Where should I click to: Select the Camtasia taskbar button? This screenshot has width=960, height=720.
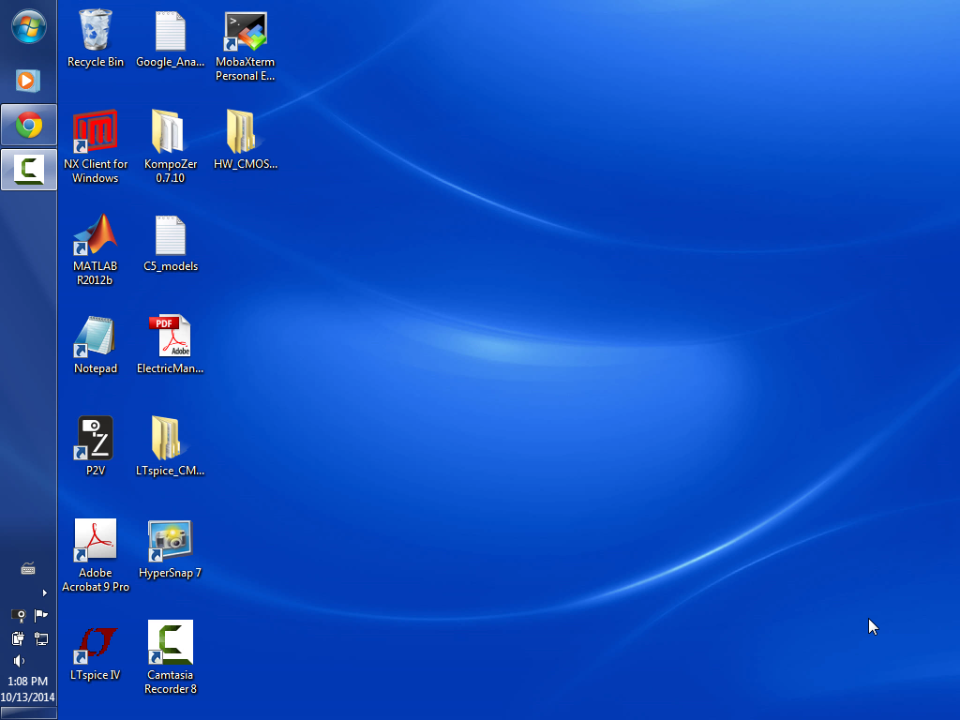28,169
